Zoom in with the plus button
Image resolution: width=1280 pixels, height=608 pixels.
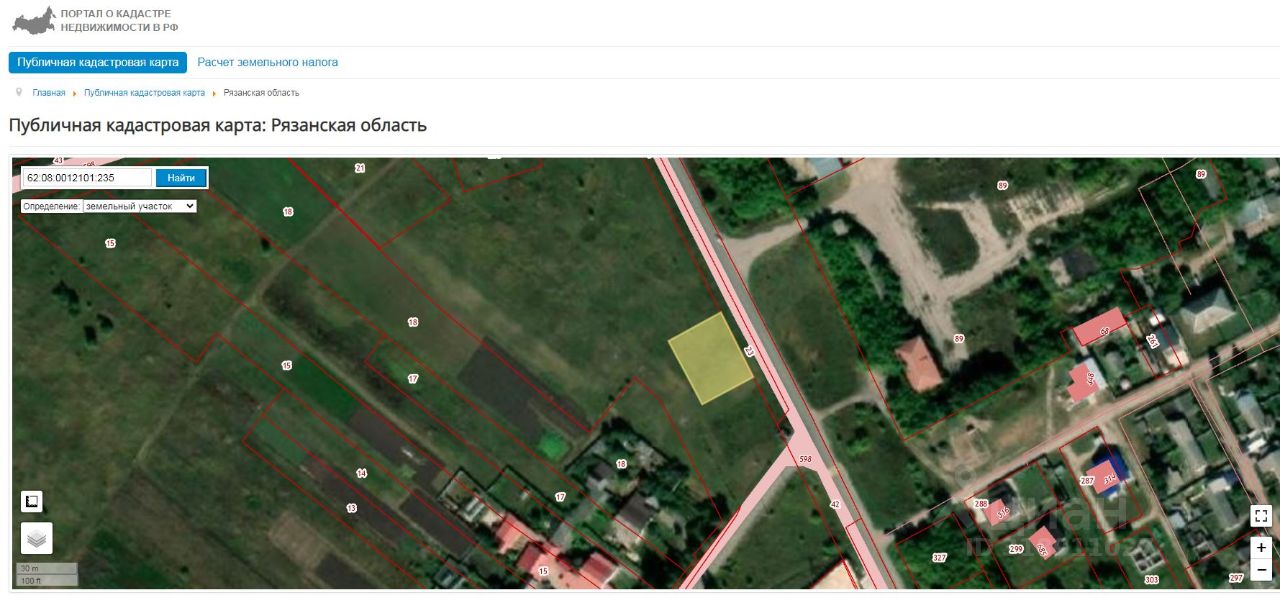pos(1261,547)
